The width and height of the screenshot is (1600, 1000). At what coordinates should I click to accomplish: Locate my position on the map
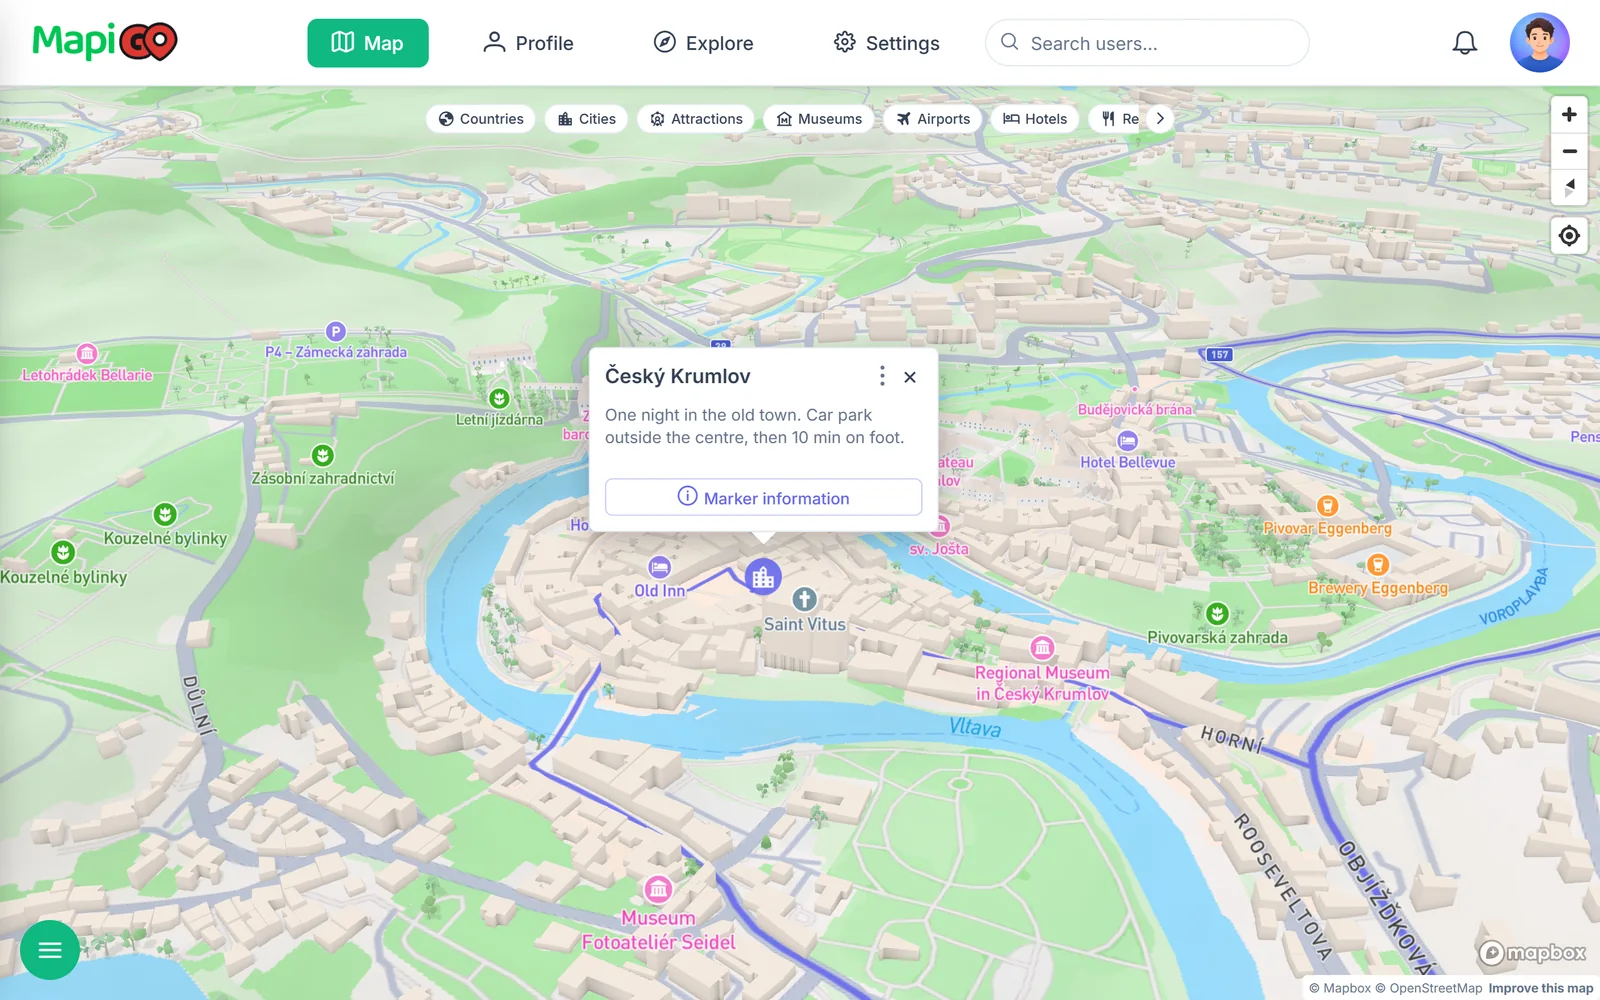point(1569,236)
